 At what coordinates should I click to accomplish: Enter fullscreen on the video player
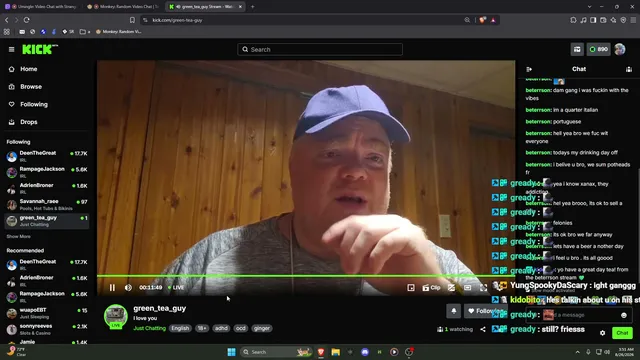point(483,288)
